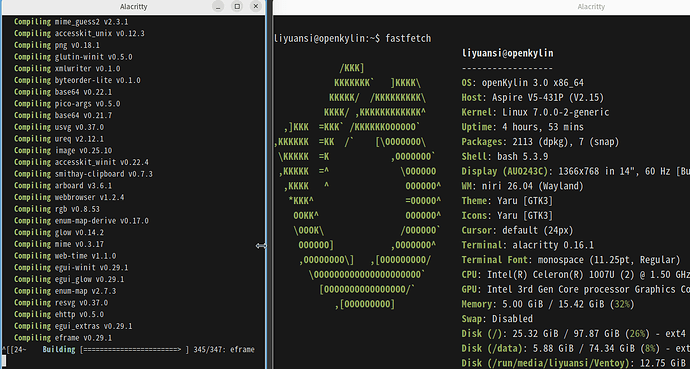Image resolution: width=690 pixels, height=369 pixels.
Task: Click the 'OS: openKylin 3.0 x86_64' line
Action: (523, 83)
